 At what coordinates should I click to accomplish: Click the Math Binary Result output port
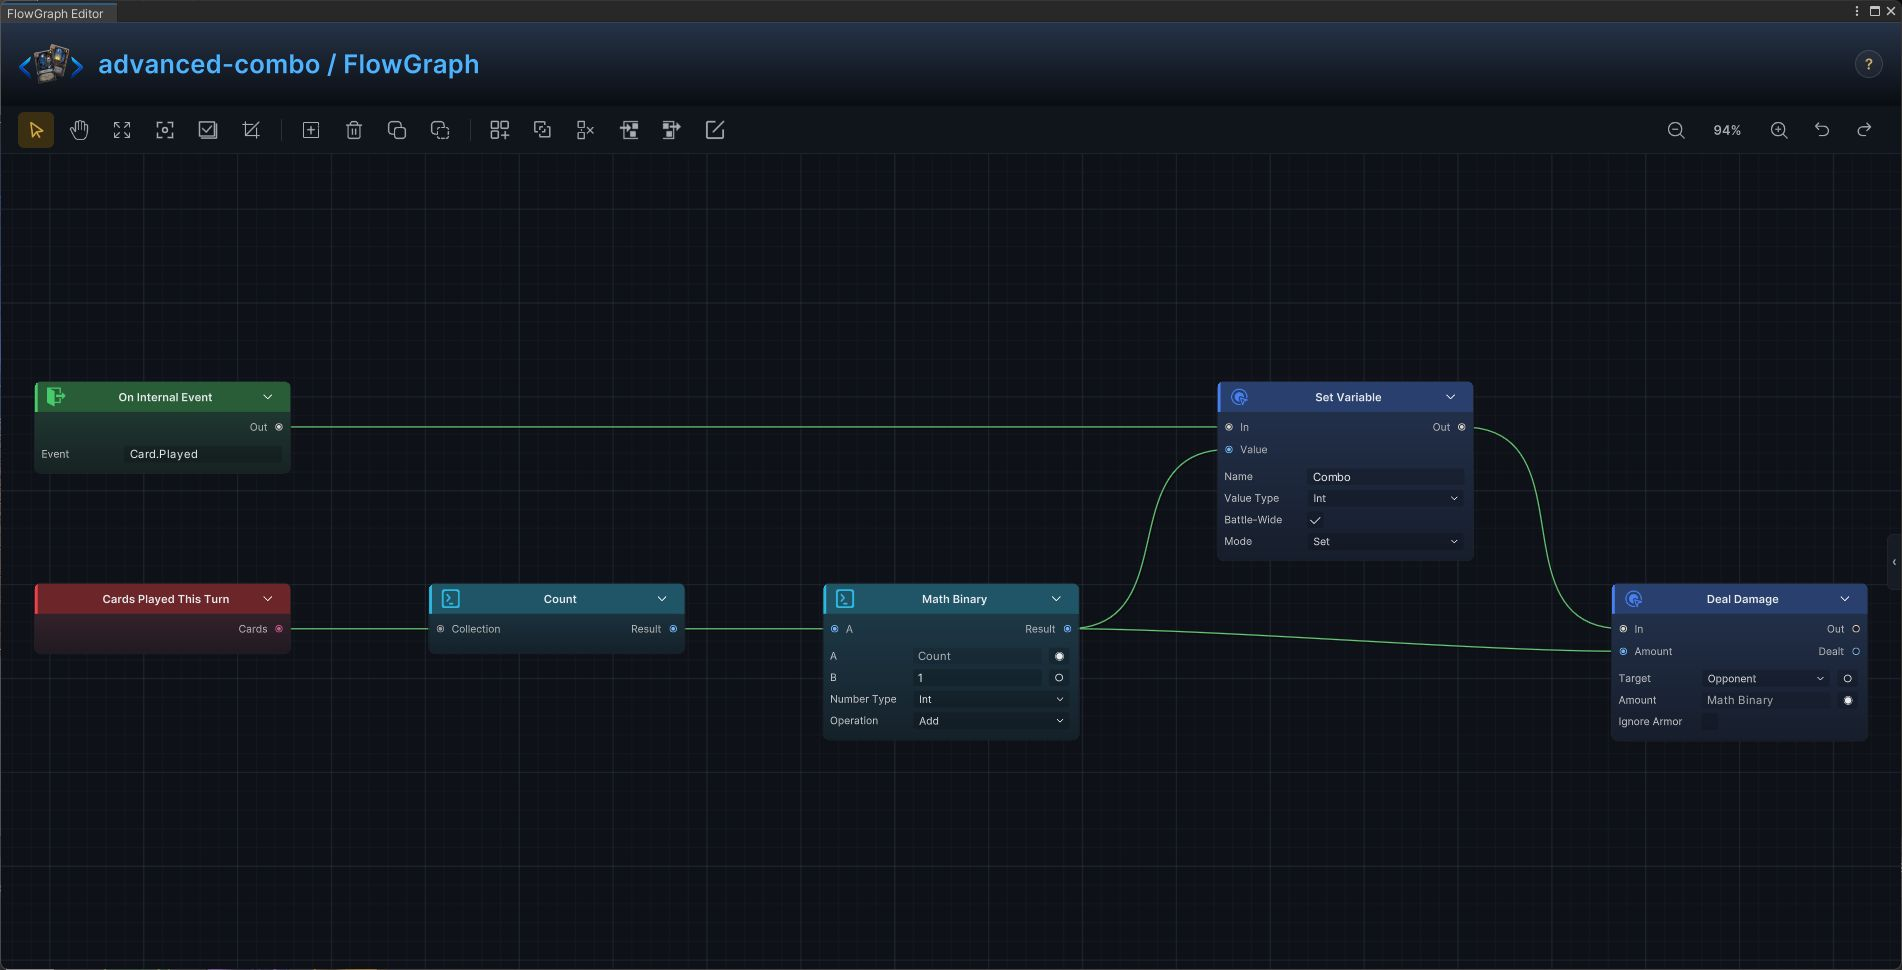(1067, 629)
